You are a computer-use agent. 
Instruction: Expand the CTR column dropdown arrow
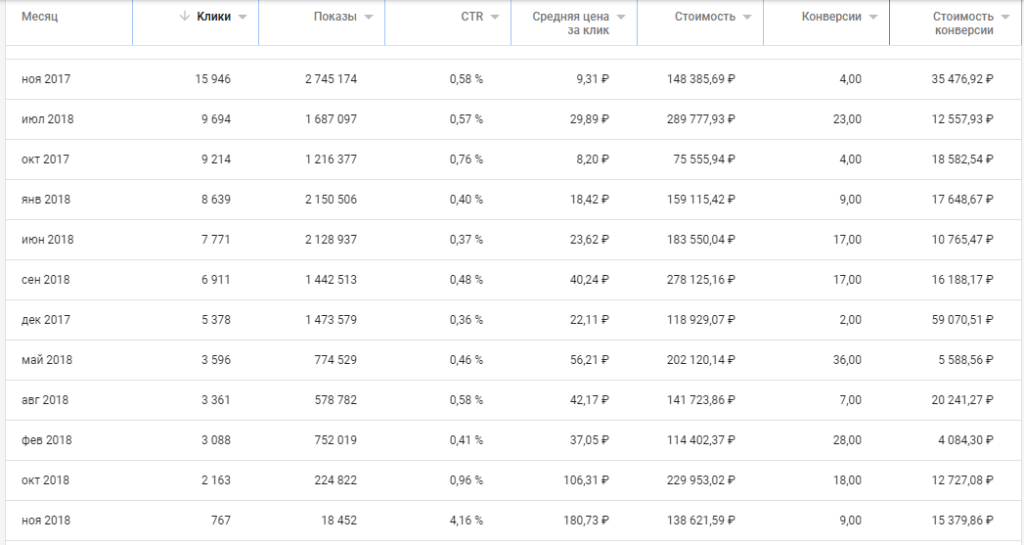[x=495, y=17]
